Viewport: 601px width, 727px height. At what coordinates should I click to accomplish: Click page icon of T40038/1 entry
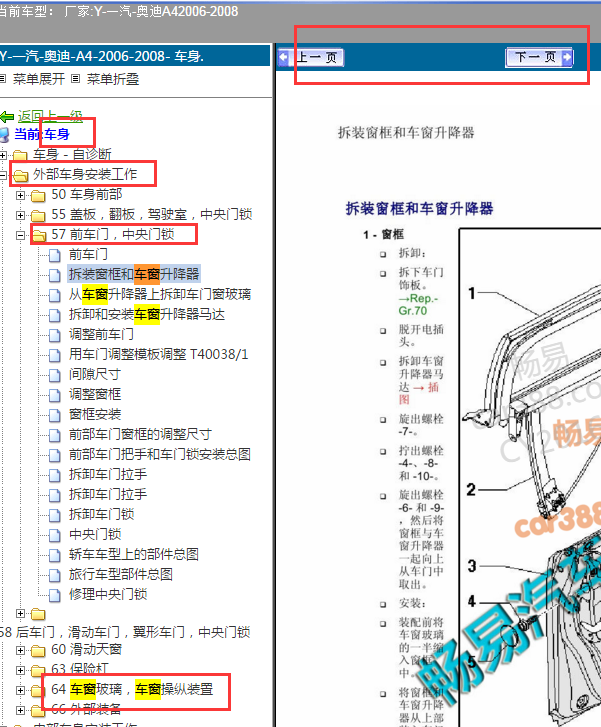55,355
